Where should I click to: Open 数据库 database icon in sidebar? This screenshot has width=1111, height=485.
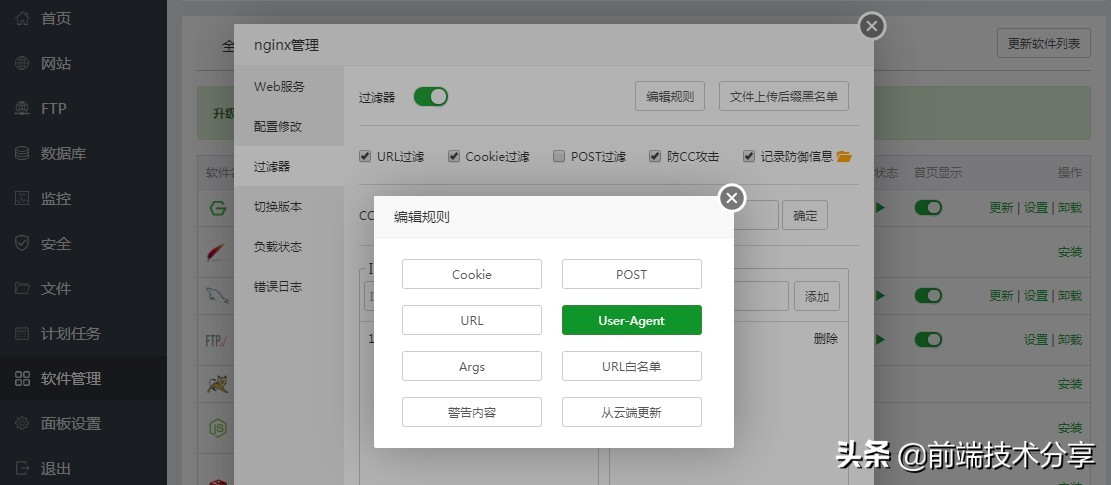click(22, 153)
